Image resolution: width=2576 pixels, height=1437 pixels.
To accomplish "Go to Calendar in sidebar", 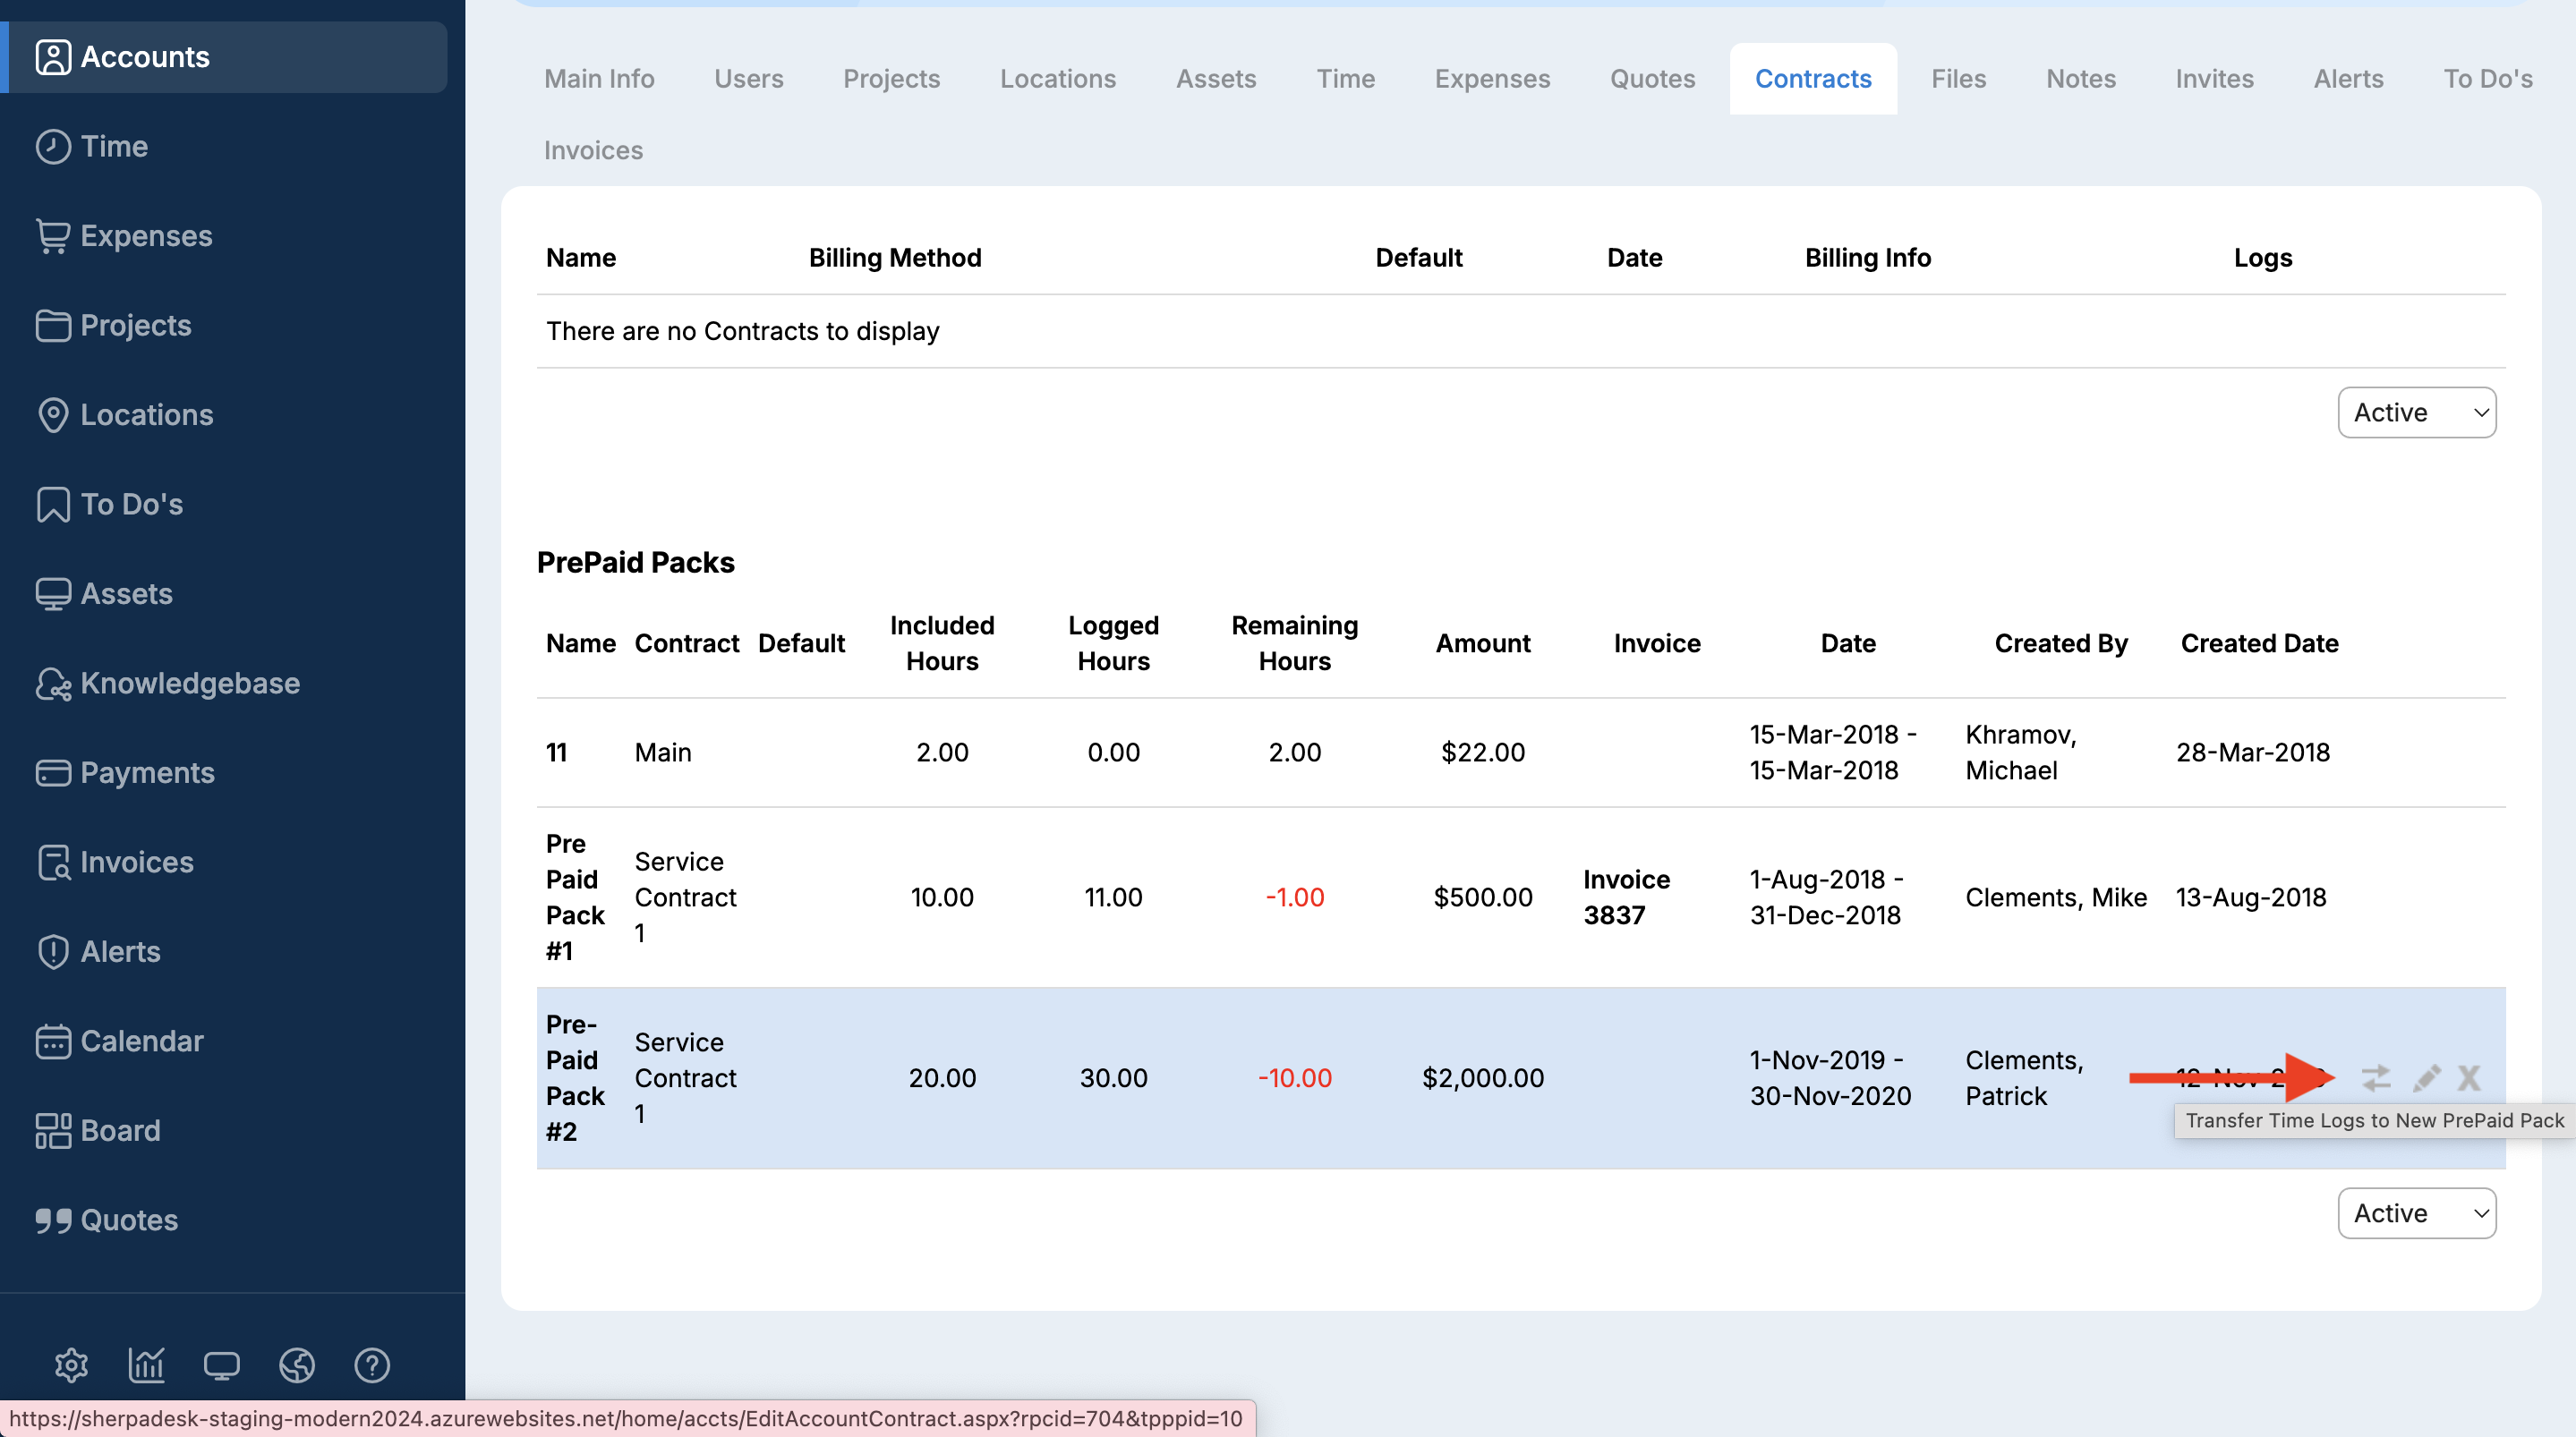I will (141, 1041).
